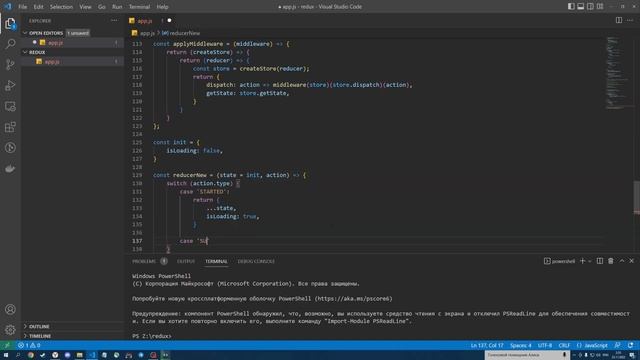The height and width of the screenshot is (360, 640).
Task: Open the Remote Explorer view
Action: coord(10,106)
